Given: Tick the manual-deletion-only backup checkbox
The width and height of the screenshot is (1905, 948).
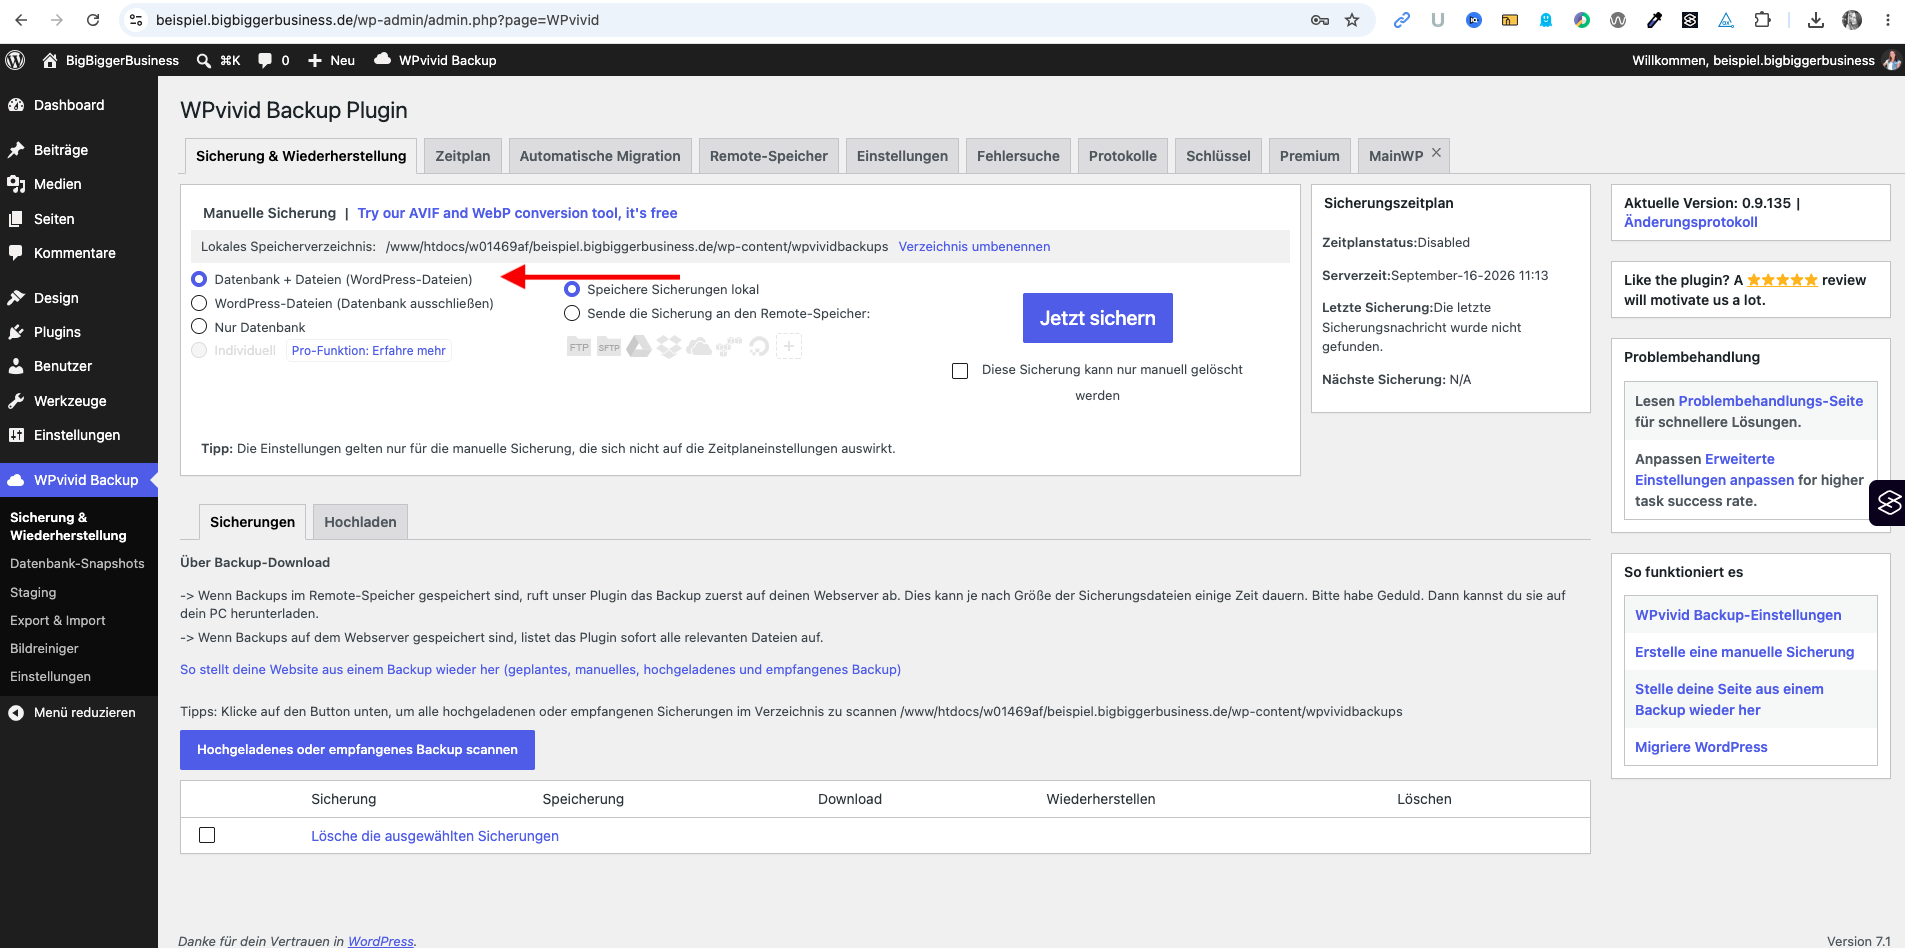Looking at the screenshot, I should tap(960, 371).
